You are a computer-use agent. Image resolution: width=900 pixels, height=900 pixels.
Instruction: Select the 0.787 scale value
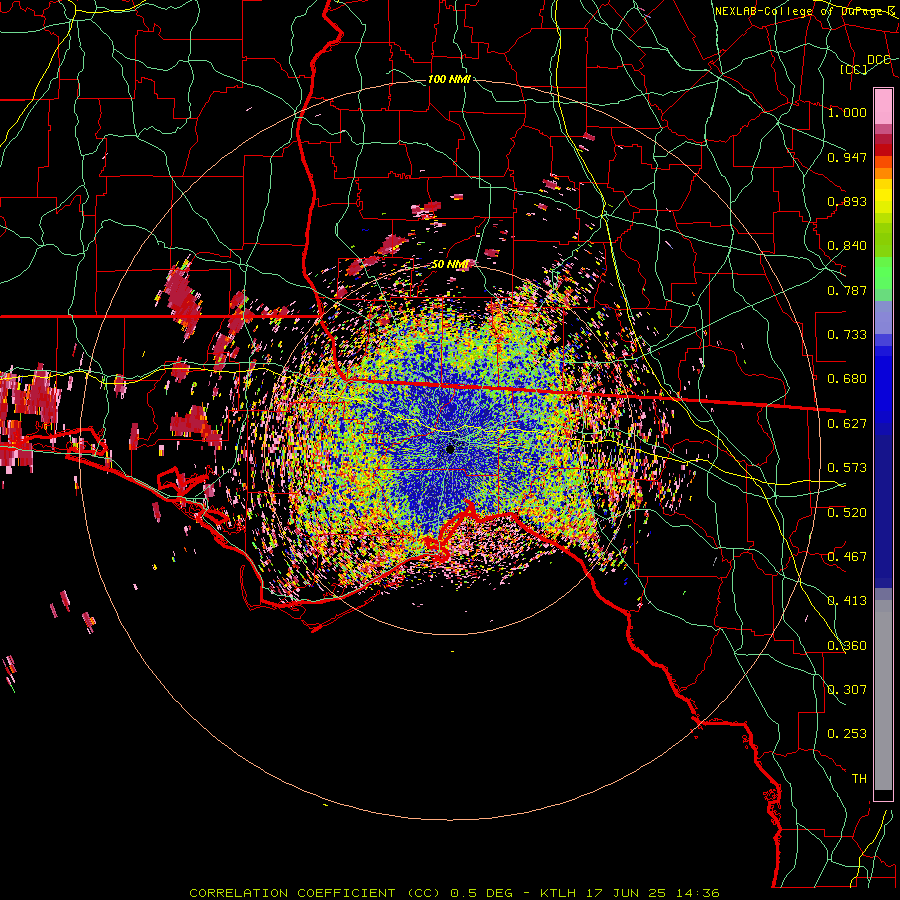[x=847, y=290]
